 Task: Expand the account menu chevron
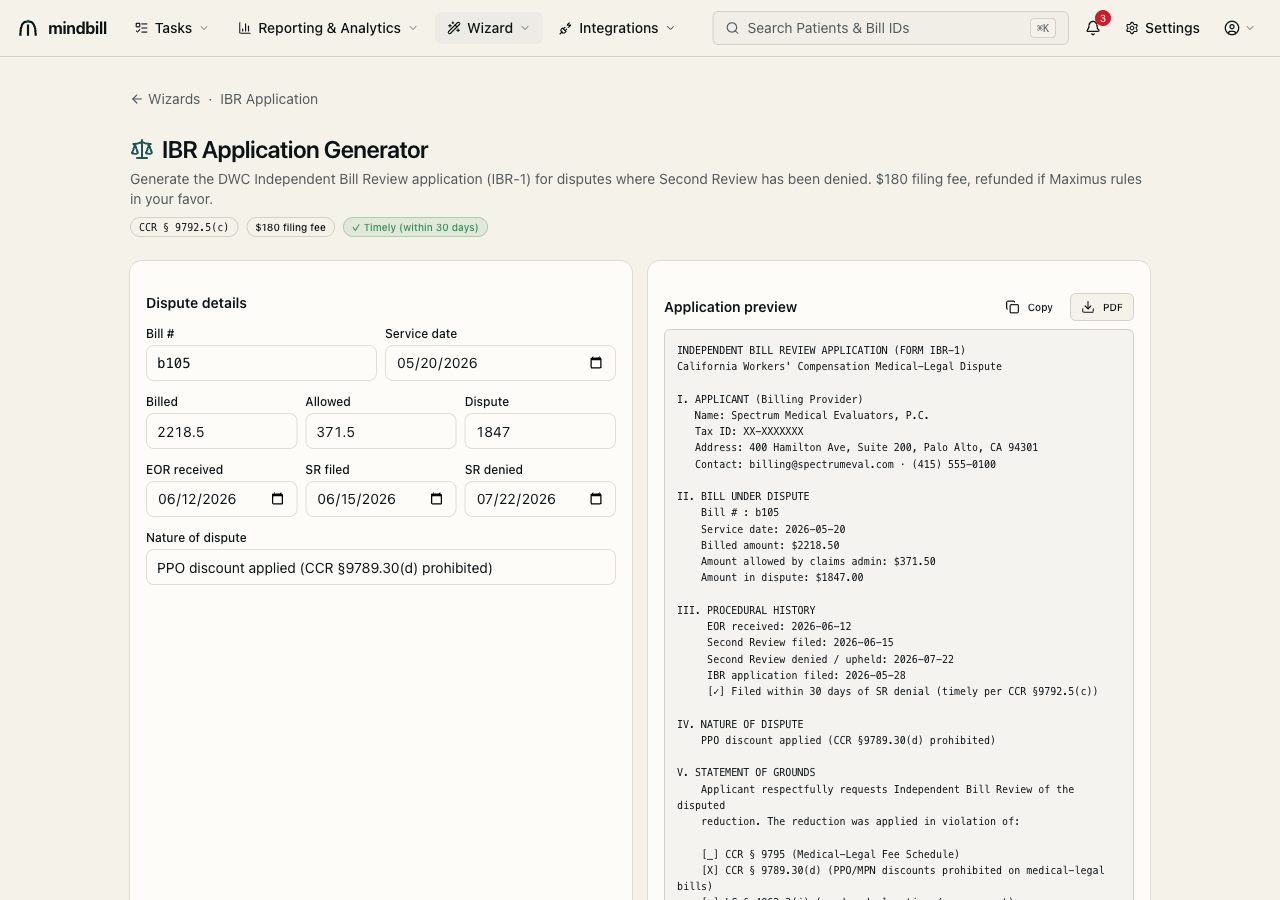tap(1250, 28)
